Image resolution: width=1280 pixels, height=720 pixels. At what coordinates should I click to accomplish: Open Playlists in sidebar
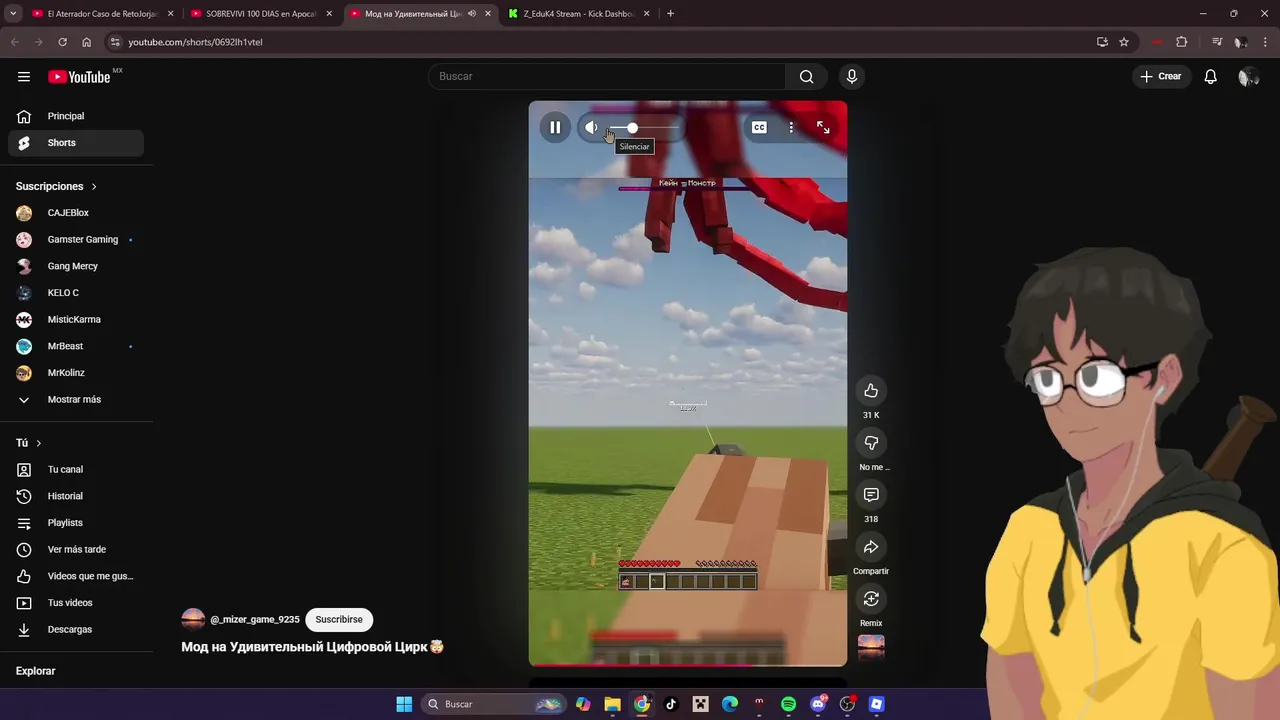pyautogui.click(x=76, y=522)
